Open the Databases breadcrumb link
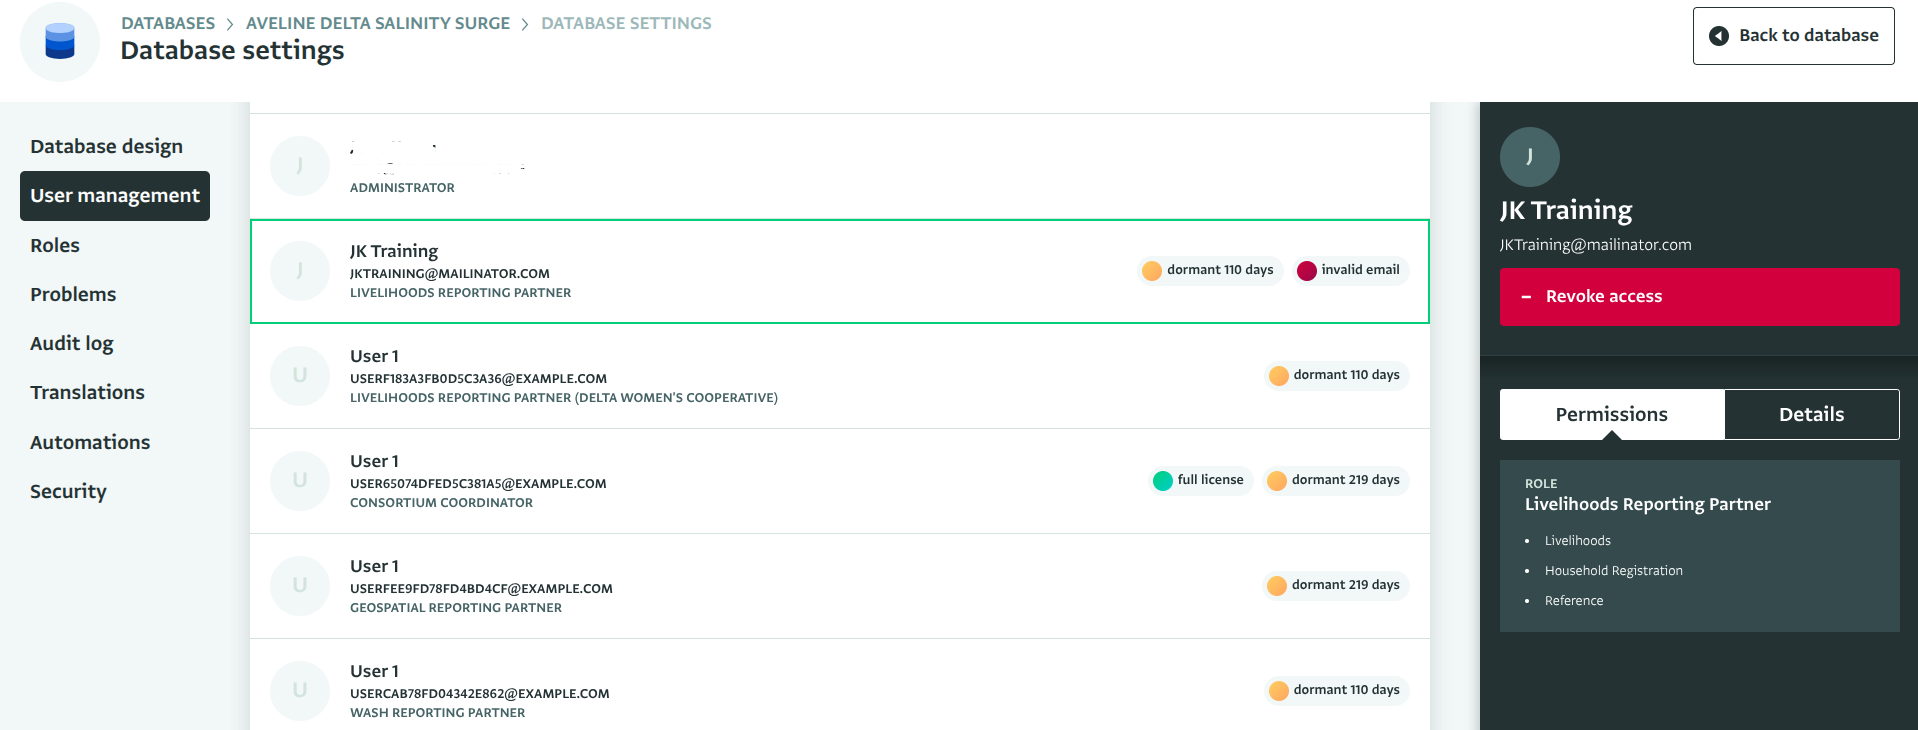This screenshot has height=730, width=1918. [x=168, y=23]
